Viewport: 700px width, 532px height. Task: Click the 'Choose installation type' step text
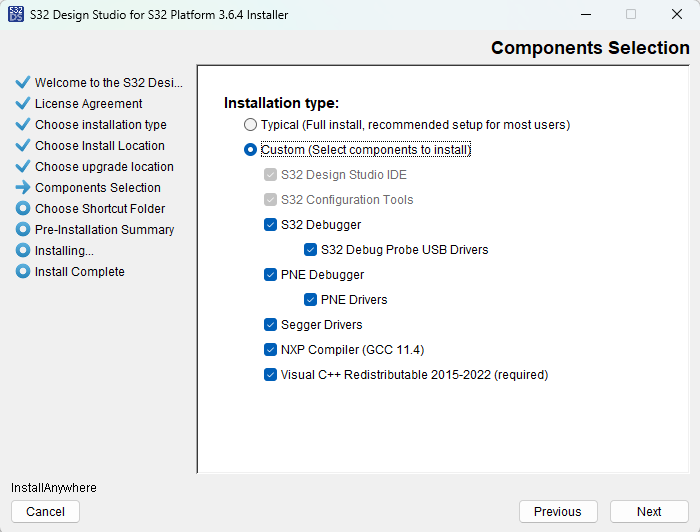101,125
